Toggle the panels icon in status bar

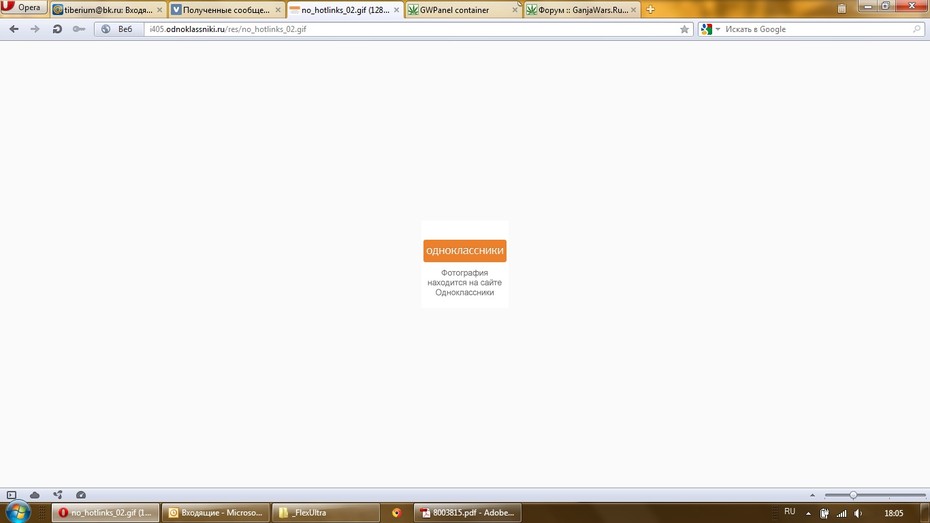tap(11, 495)
